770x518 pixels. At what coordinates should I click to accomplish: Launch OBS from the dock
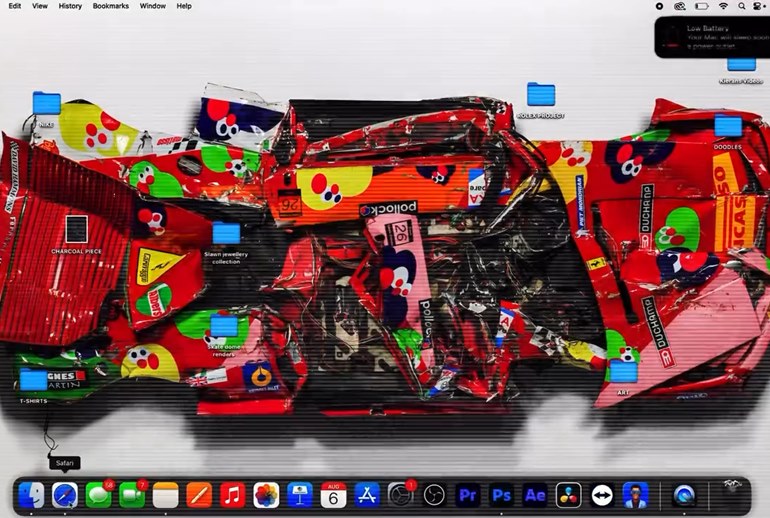tap(434, 495)
